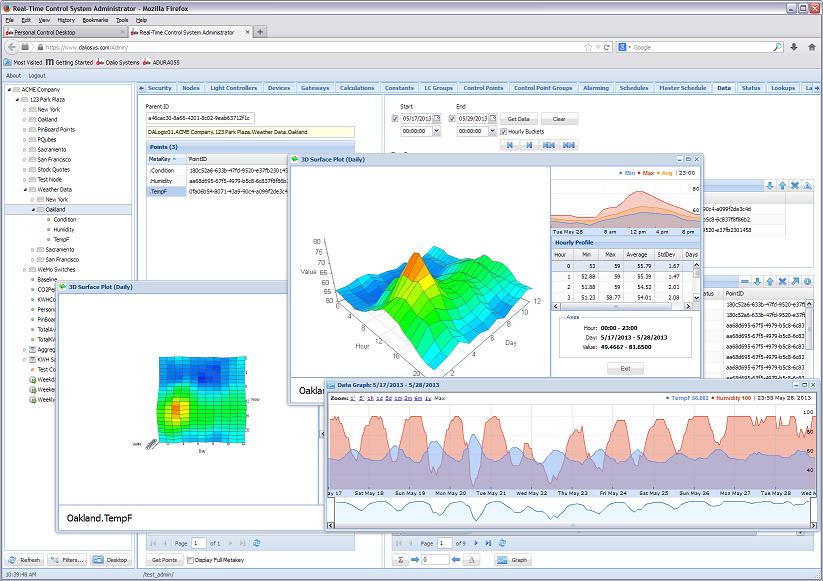Click the blue X delete icon above the 0c4-a099f2de3c4d row
Screen dimensions: 823x581
[795, 185]
